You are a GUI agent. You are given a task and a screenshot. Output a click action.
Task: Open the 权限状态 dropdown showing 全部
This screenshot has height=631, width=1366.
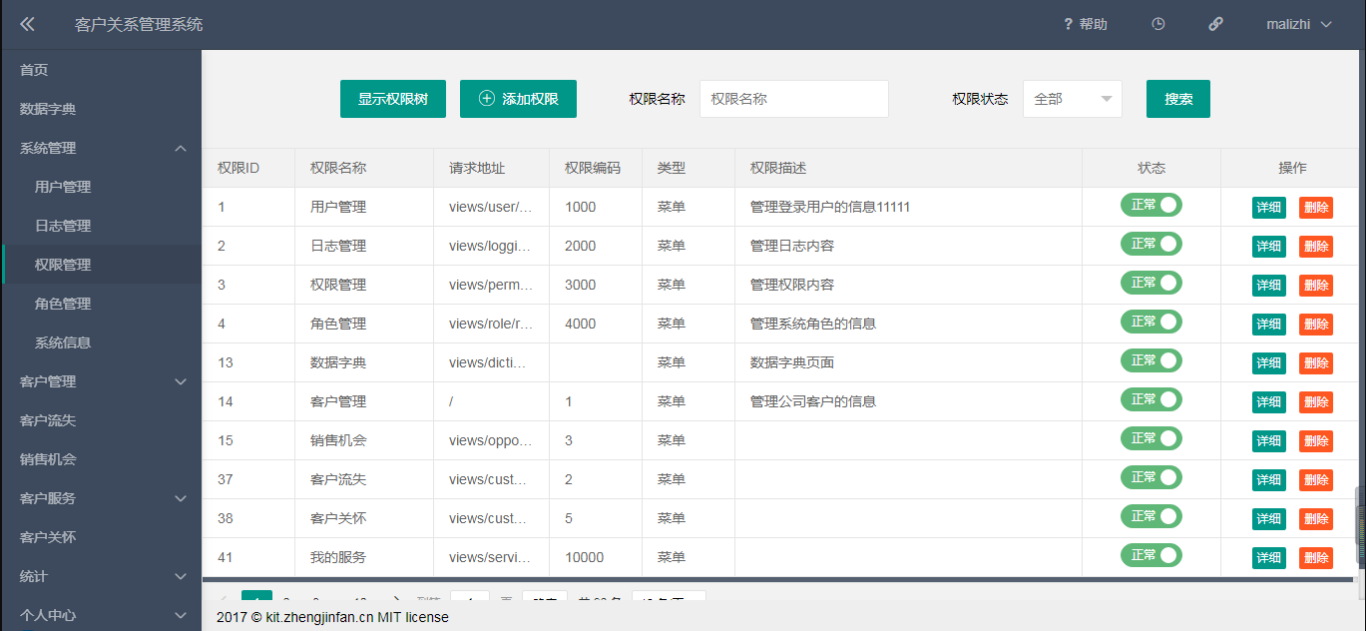click(x=1072, y=99)
